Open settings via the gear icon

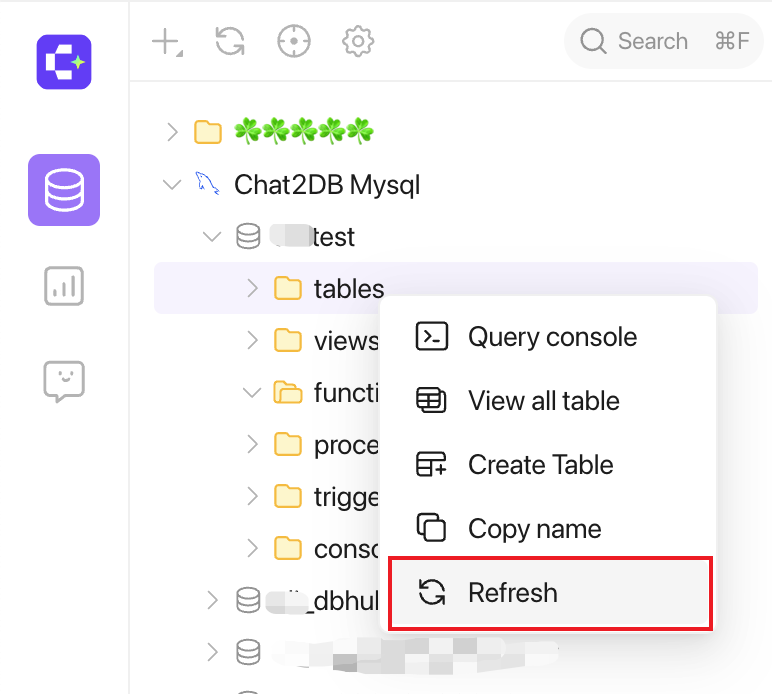(x=358, y=41)
